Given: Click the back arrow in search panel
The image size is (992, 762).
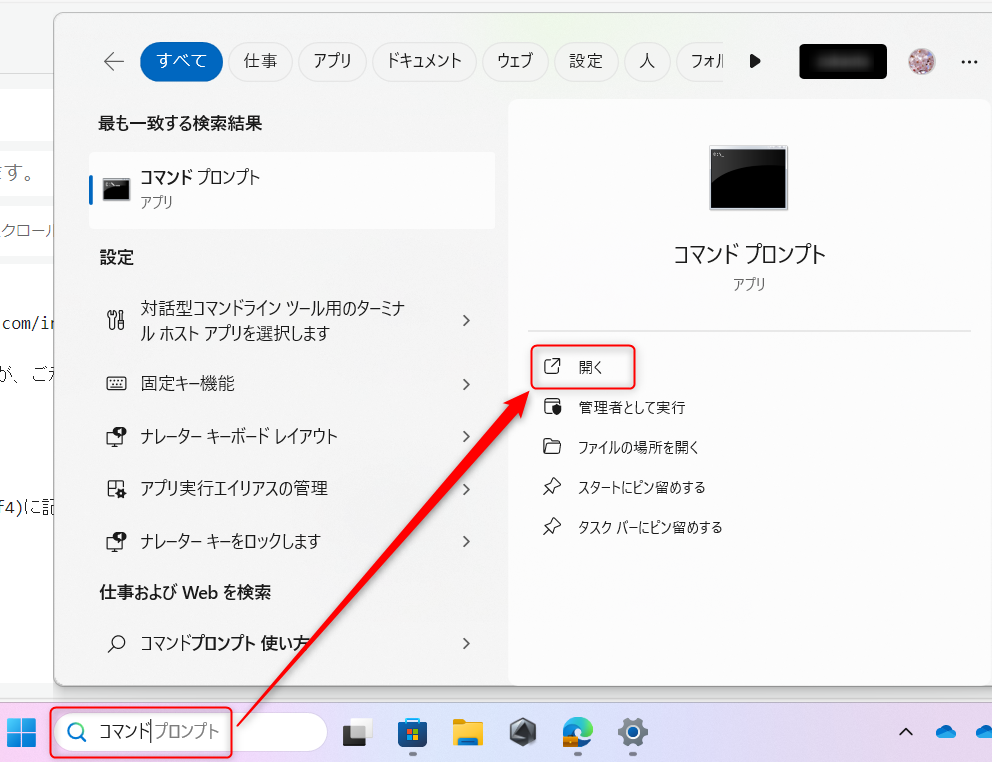Looking at the screenshot, I should pos(114,61).
